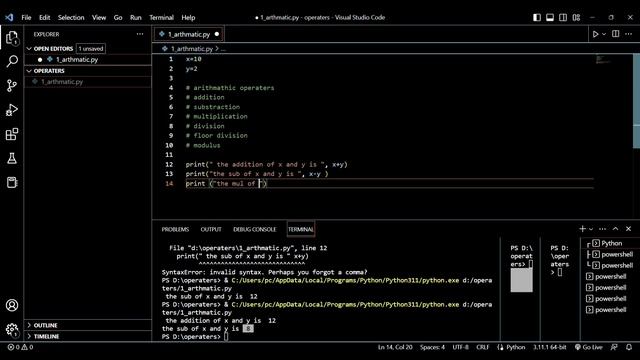Select the Terminal panel tab
This screenshot has width=640, height=360.
pos(301,229)
